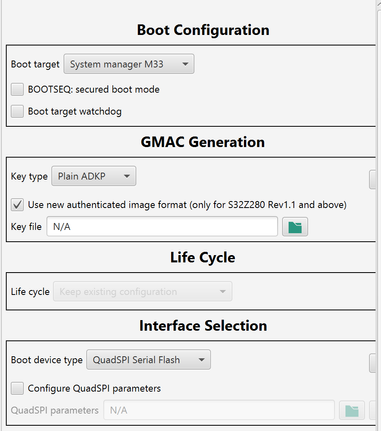The image size is (381, 431).
Task: Click the Boot target label
Action: coord(35,64)
